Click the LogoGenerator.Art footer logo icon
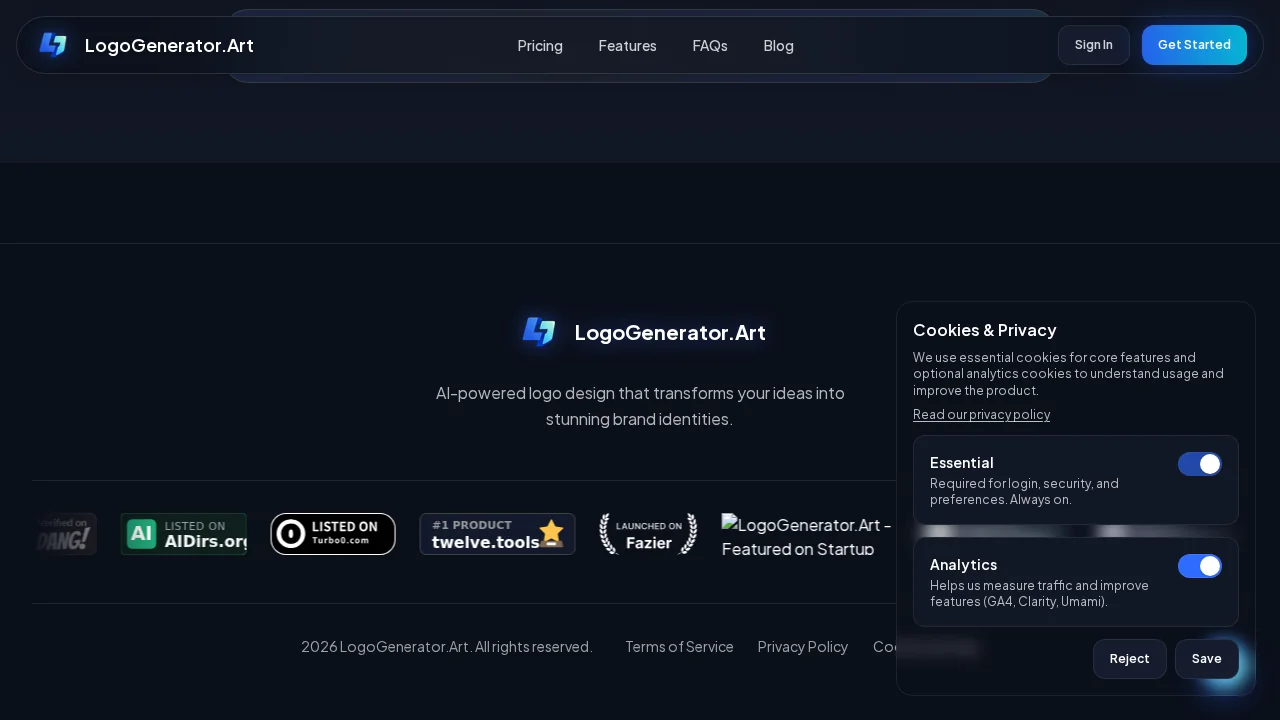The image size is (1280, 720). pos(539,332)
